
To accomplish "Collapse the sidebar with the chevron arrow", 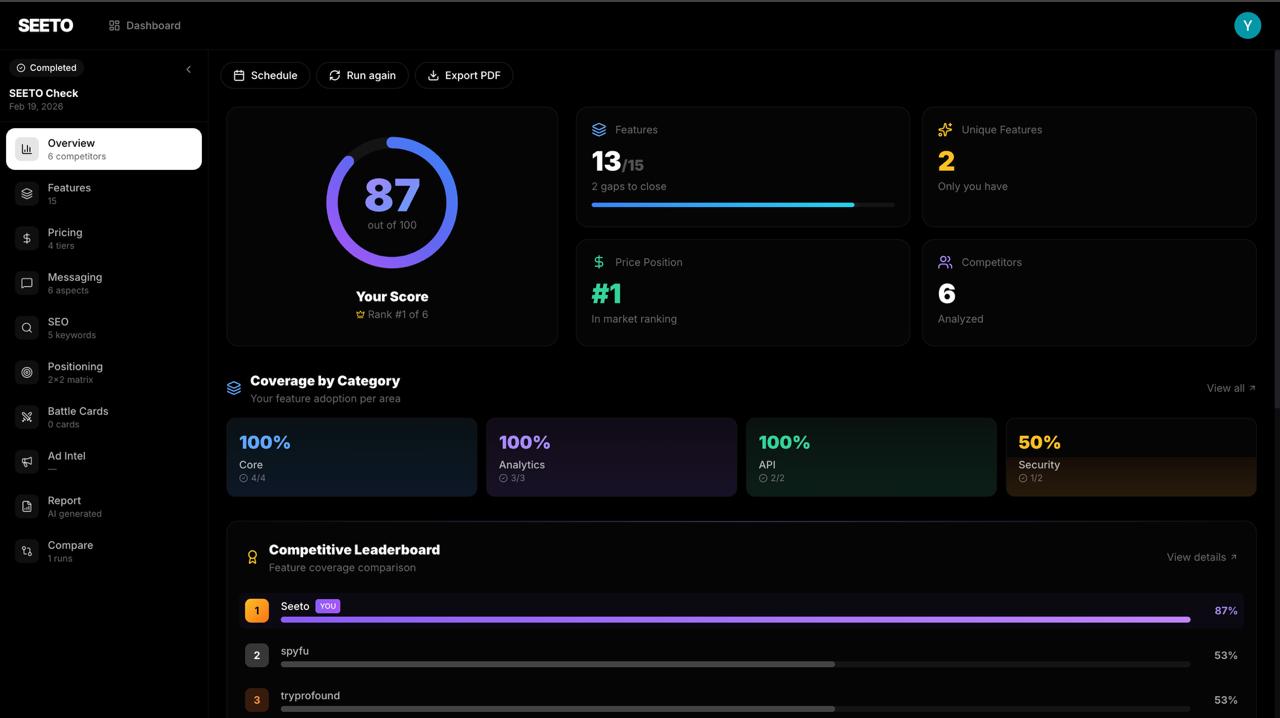I will [188, 69].
